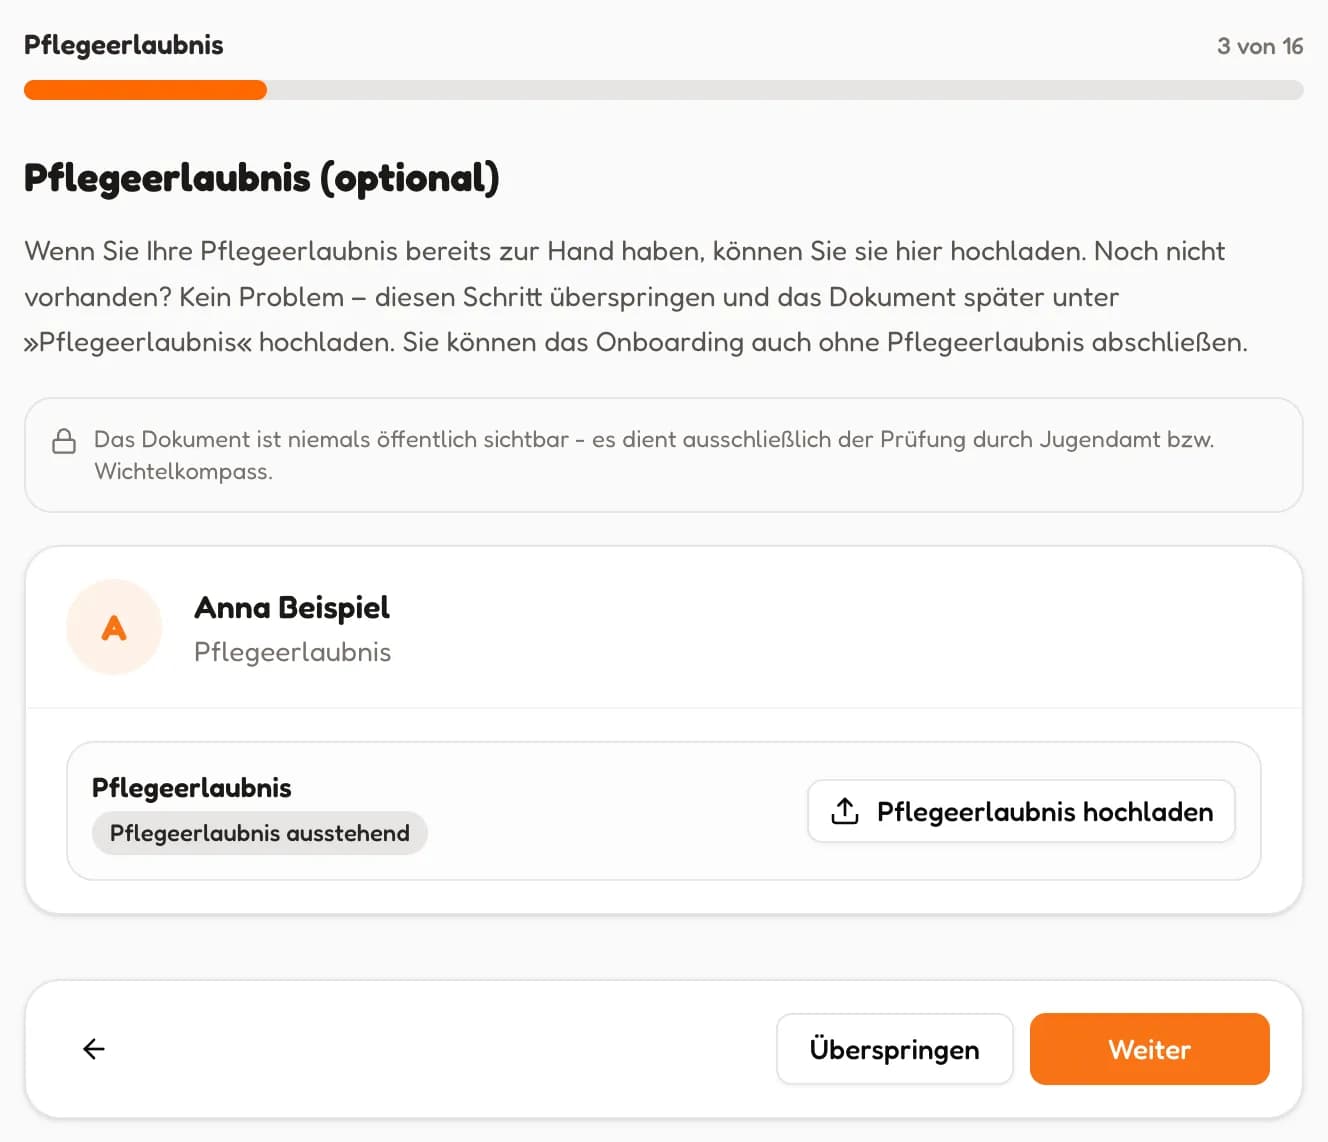Viewport: 1328px width, 1142px height.
Task: Click the small Pflegeerlaubnis title at top
Action: coord(124,46)
